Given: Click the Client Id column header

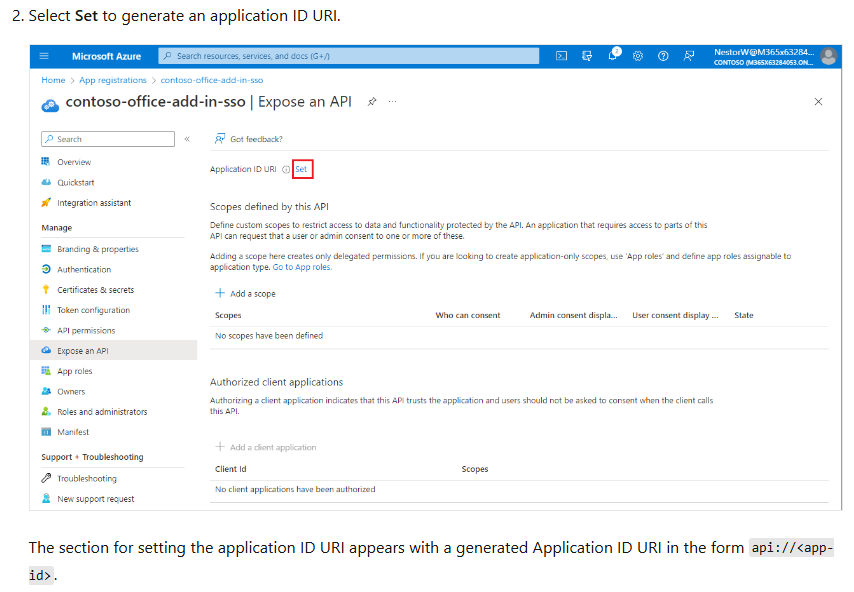Looking at the screenshot, I should click(230, 469).
